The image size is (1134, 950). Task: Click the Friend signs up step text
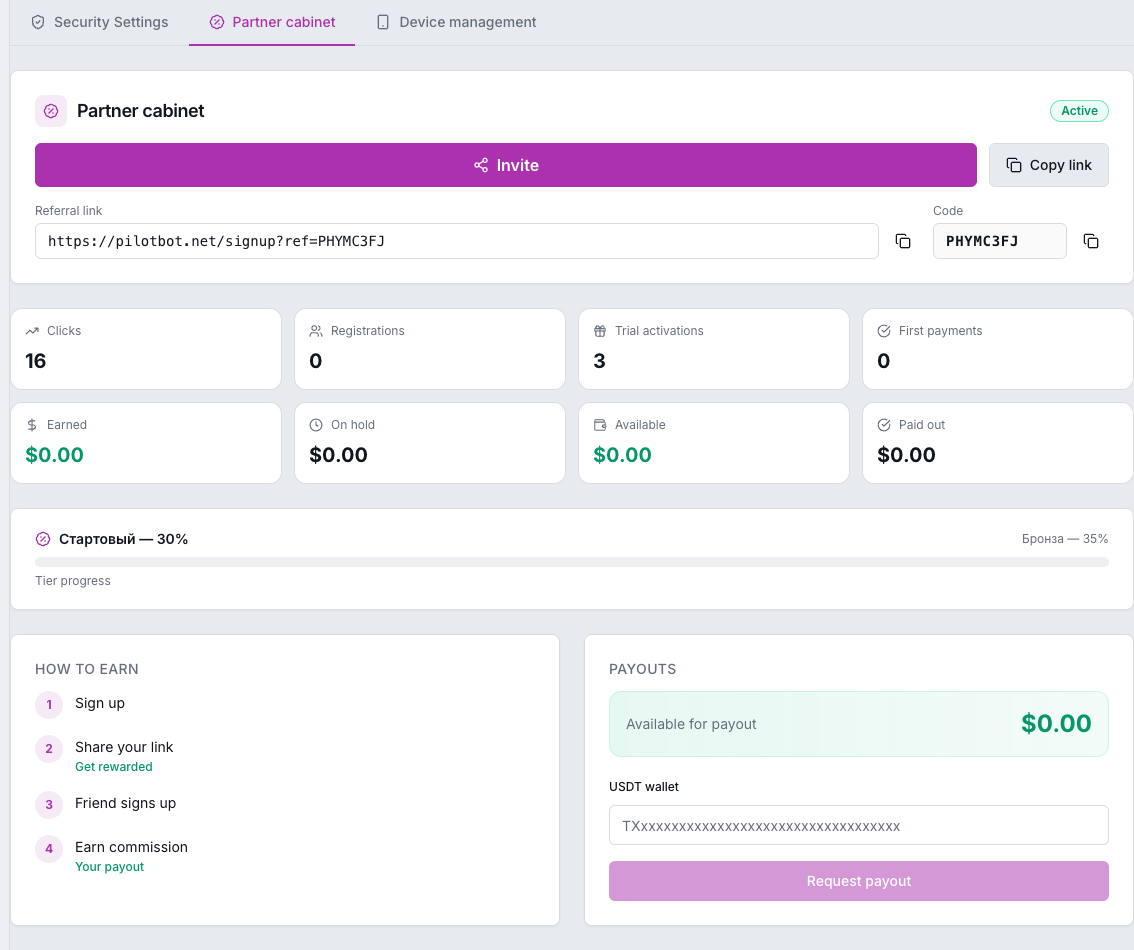[x=125, y=803]
